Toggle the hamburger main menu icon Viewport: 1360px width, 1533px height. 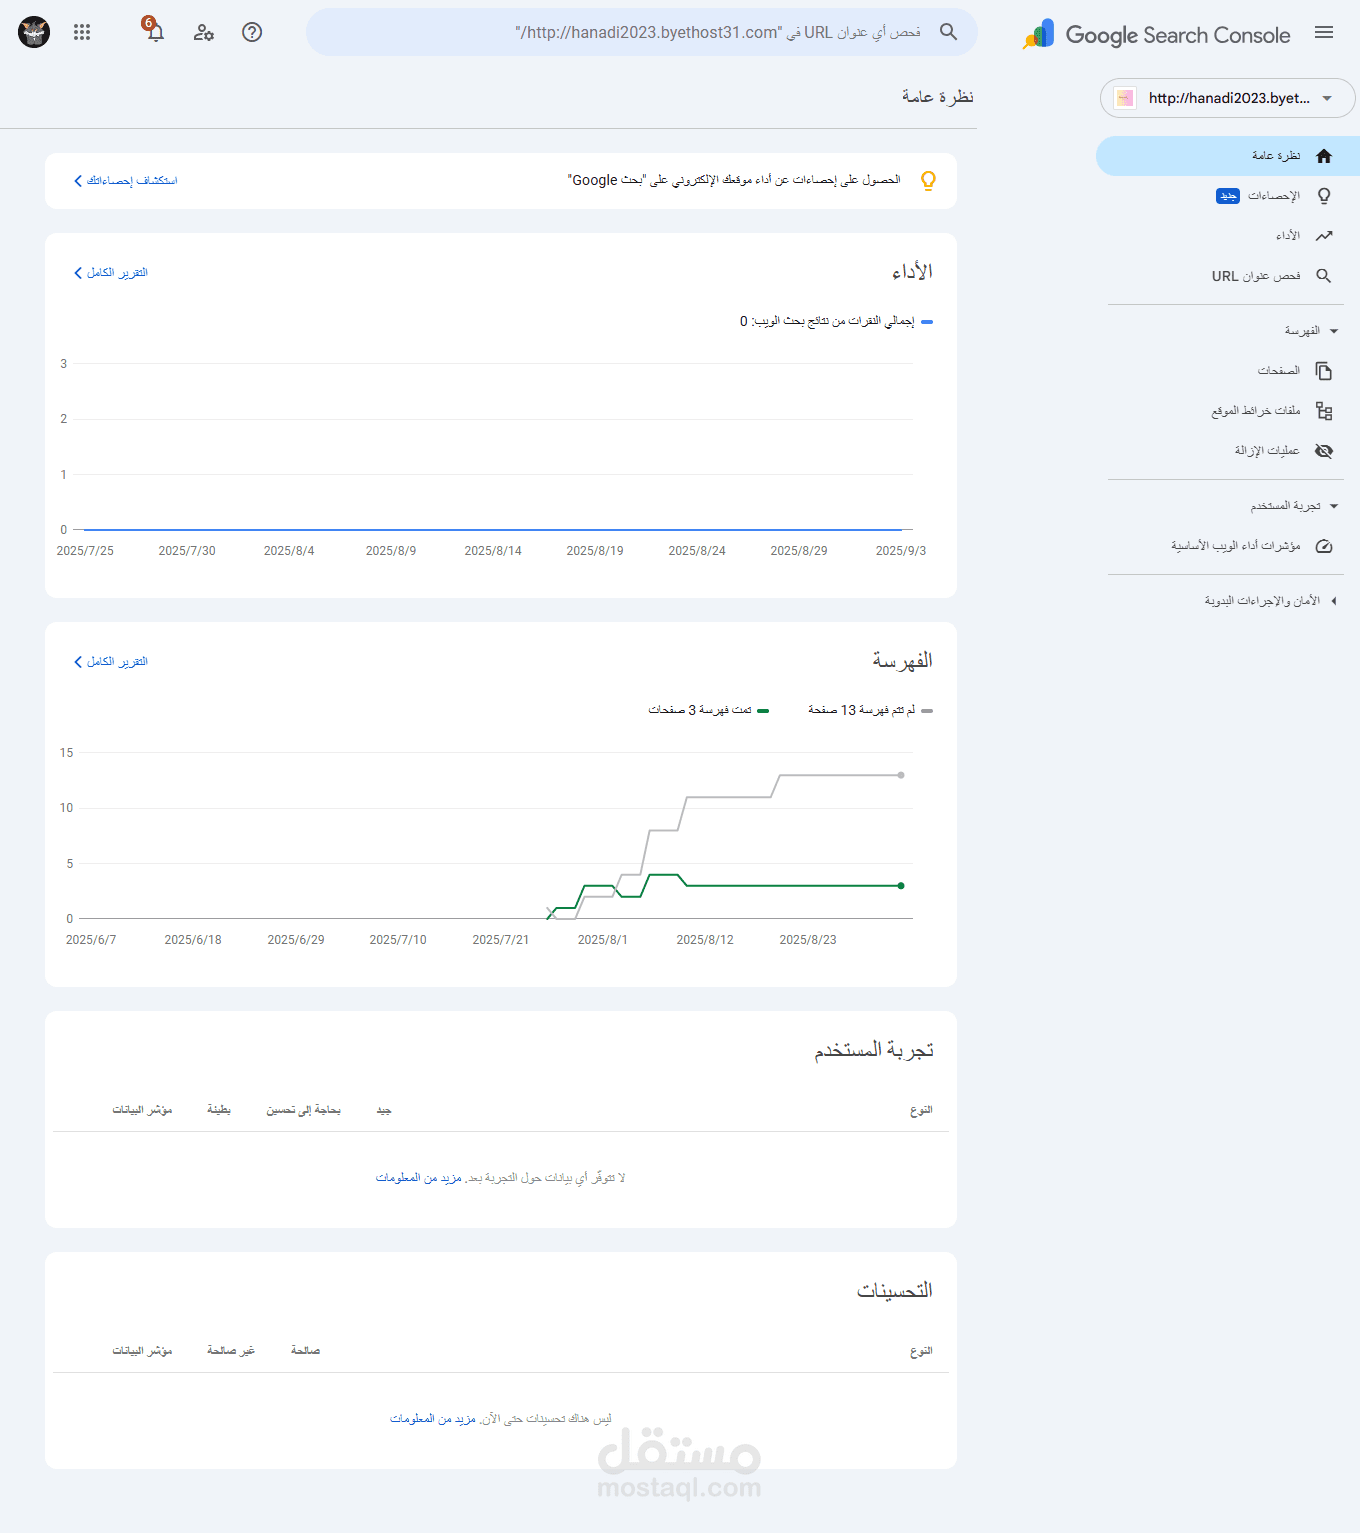(x=1324, y=33)
